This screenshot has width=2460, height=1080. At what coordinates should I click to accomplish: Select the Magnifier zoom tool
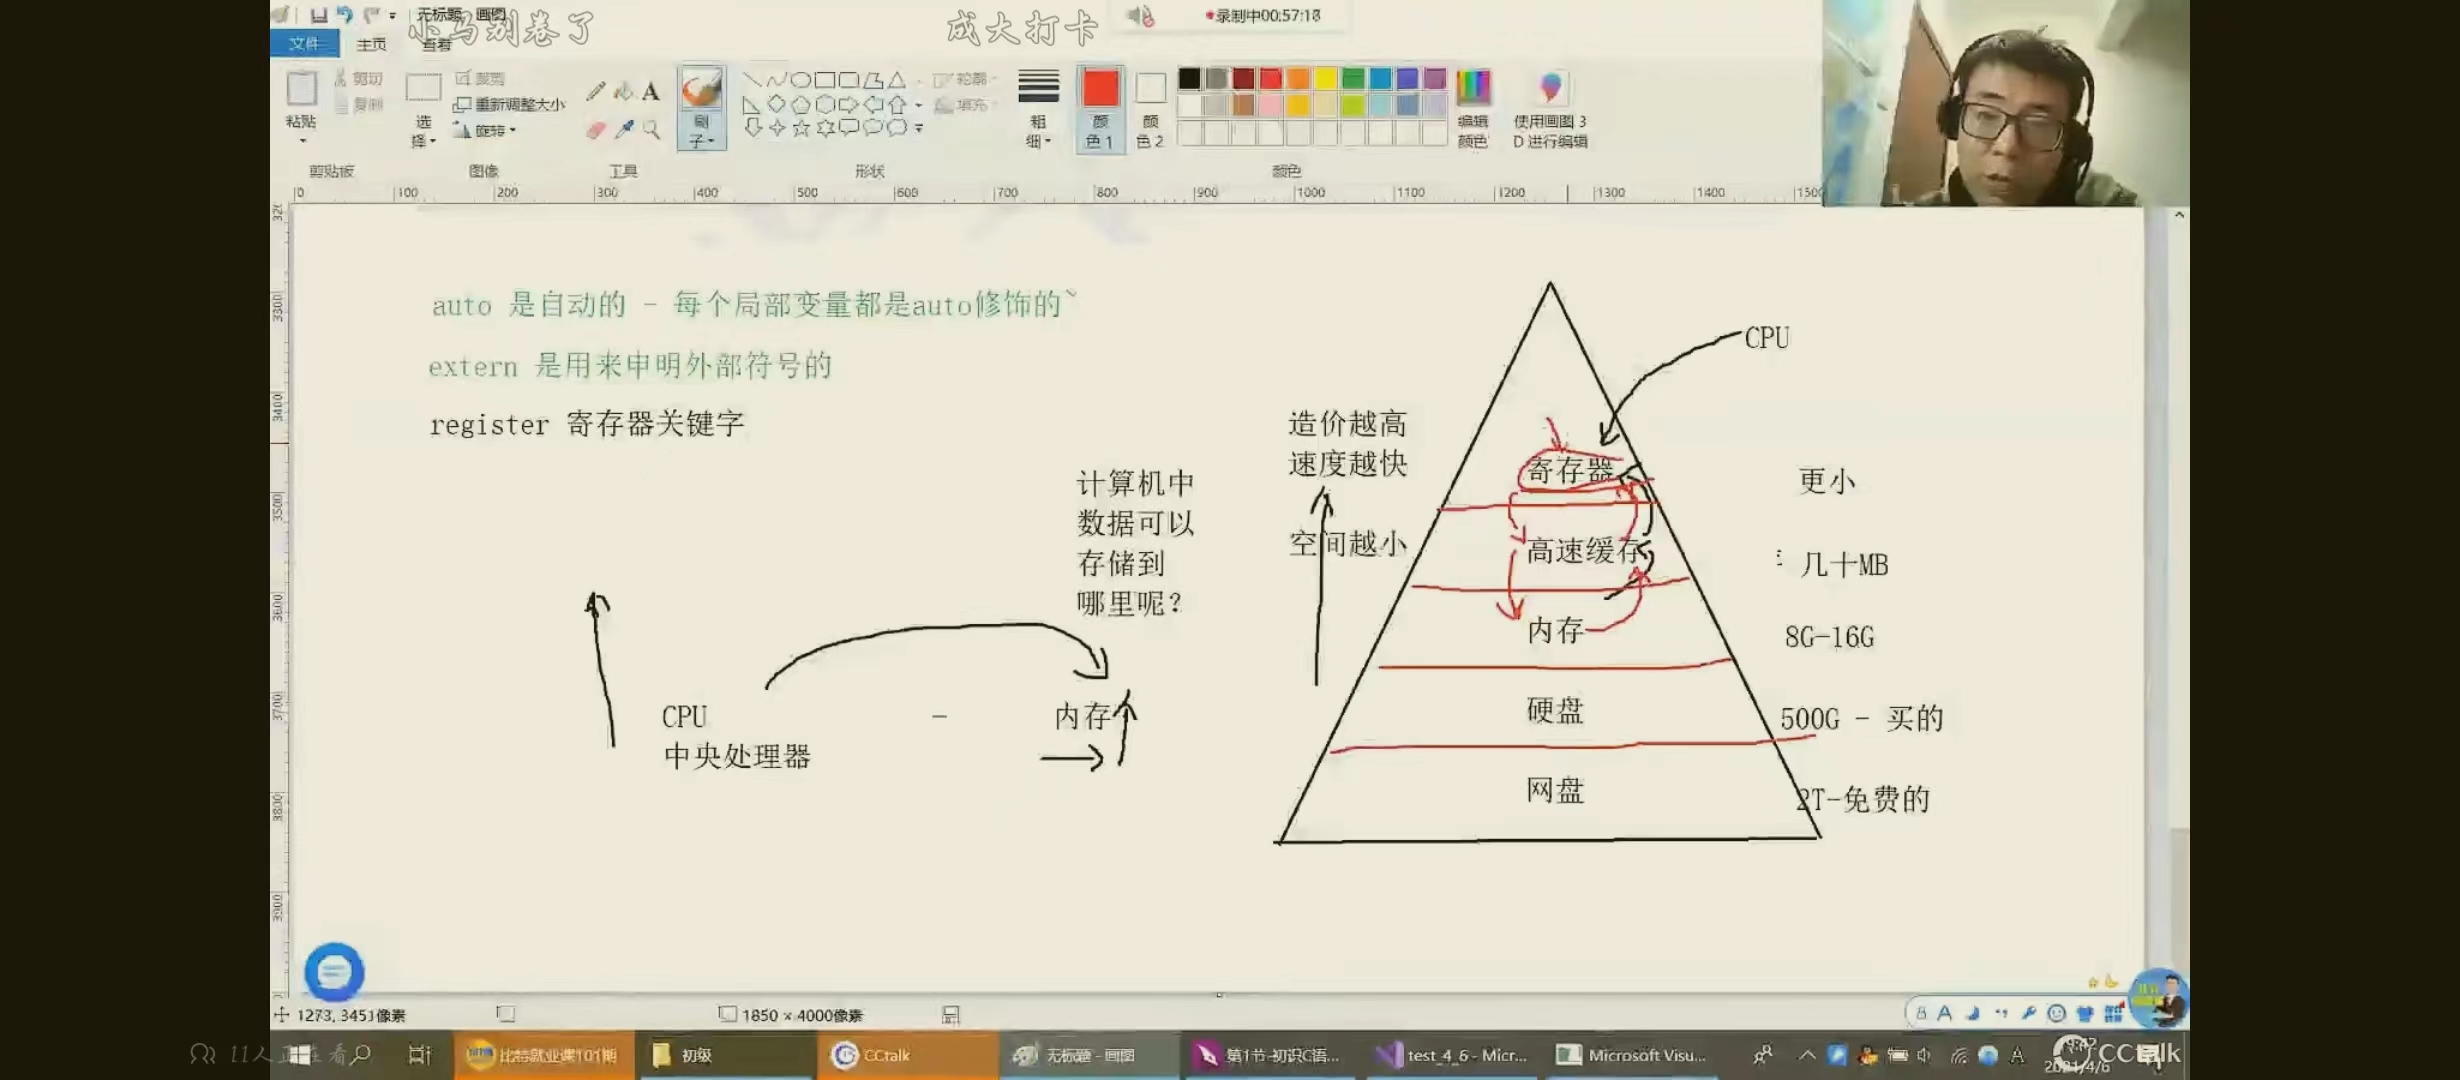point(651,130)
